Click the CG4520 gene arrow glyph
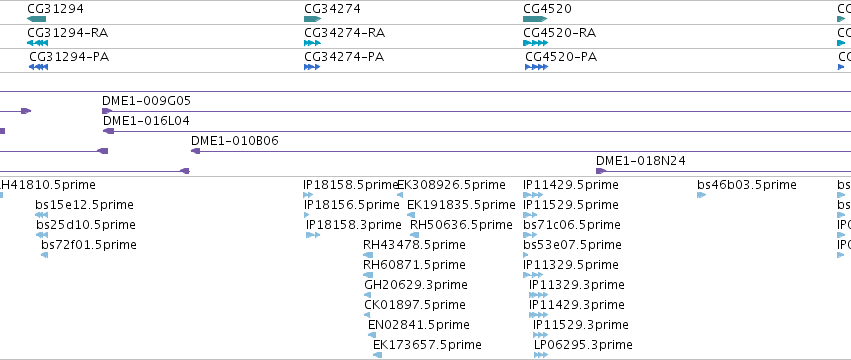 coord(535,19)
